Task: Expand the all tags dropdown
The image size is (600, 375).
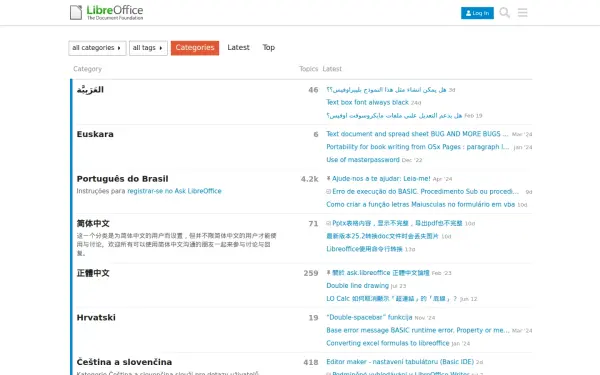Action: 148,48
